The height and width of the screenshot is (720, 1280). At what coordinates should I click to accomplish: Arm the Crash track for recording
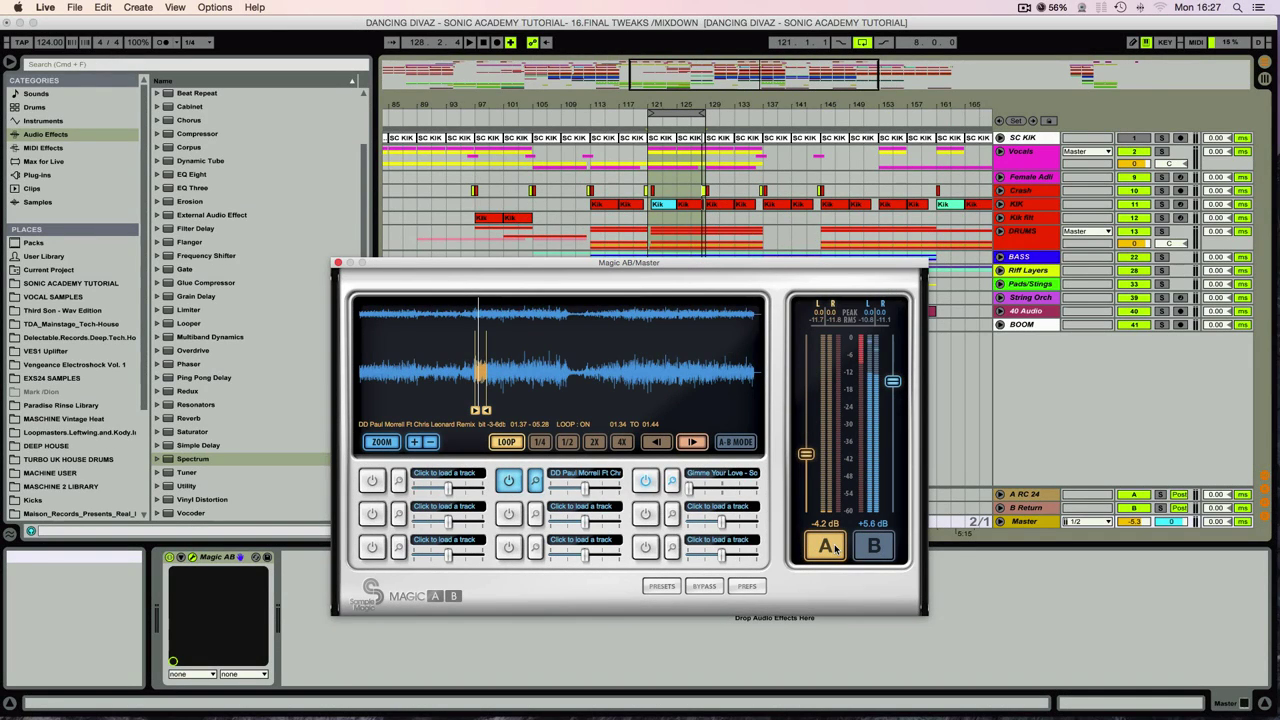click(1180, 190)
